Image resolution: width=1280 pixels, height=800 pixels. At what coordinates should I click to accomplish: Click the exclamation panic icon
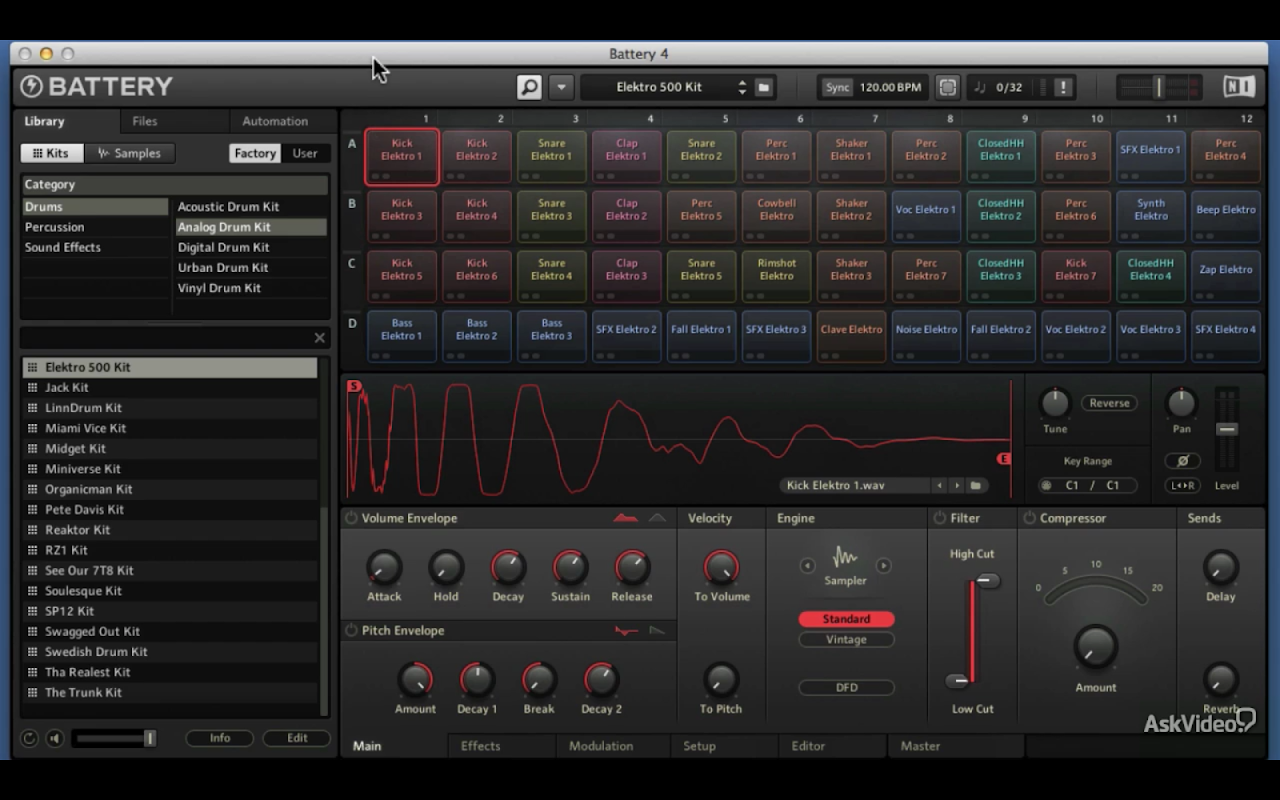[1063, 87]
